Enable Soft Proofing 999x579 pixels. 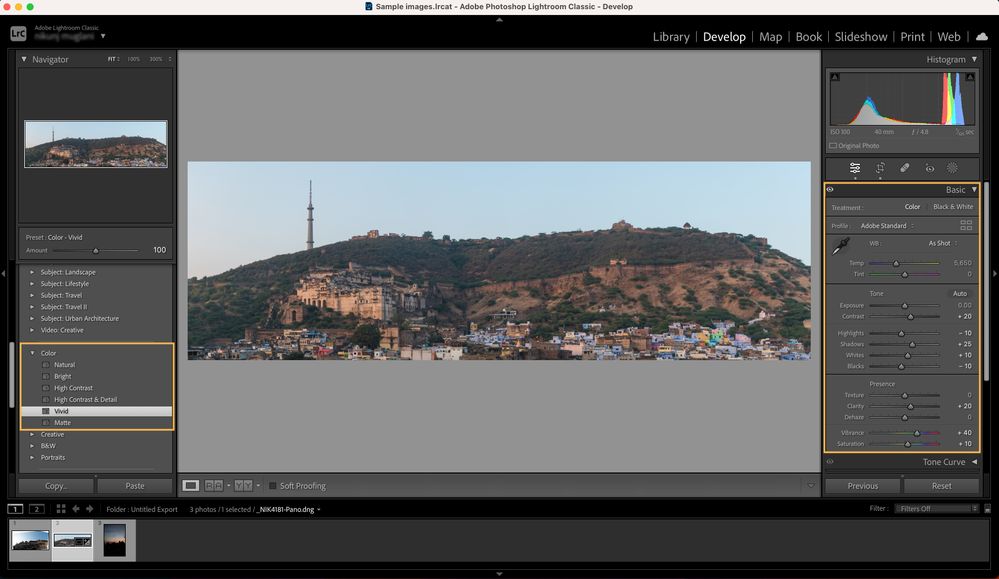273,485
